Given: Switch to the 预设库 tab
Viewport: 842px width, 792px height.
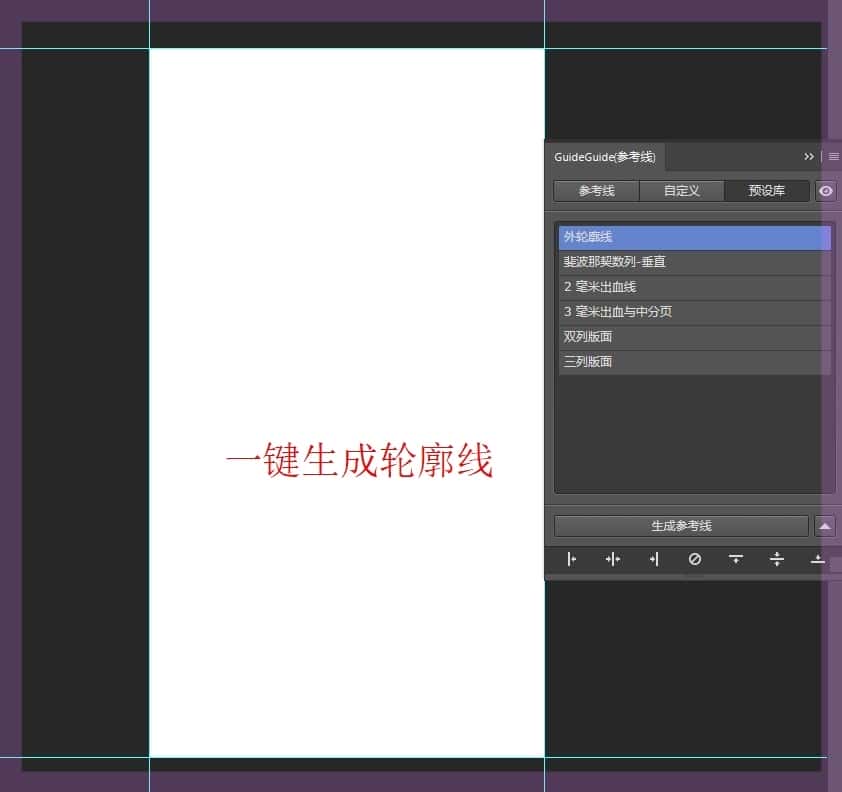Looking at the screenshot, I should pos(766,191).
